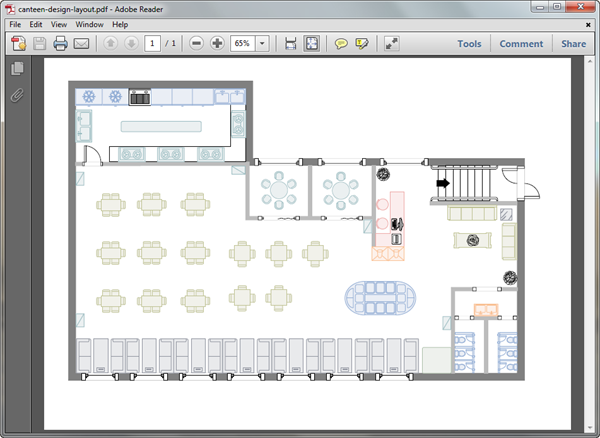Screen dimensions: 600x438
Task: Click the Create PDF icon
Action: 18,44
